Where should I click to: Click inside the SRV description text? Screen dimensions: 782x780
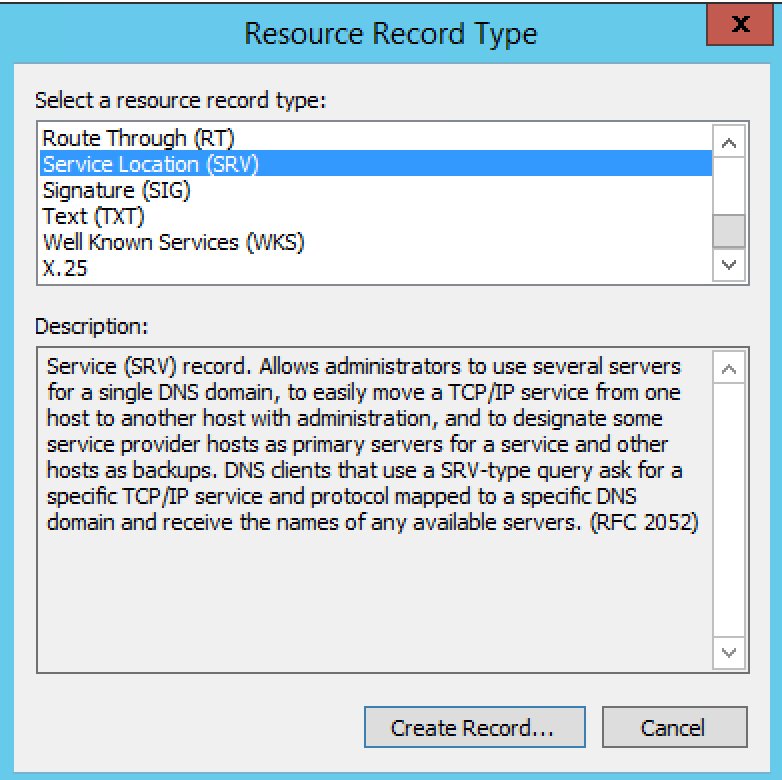372,444
